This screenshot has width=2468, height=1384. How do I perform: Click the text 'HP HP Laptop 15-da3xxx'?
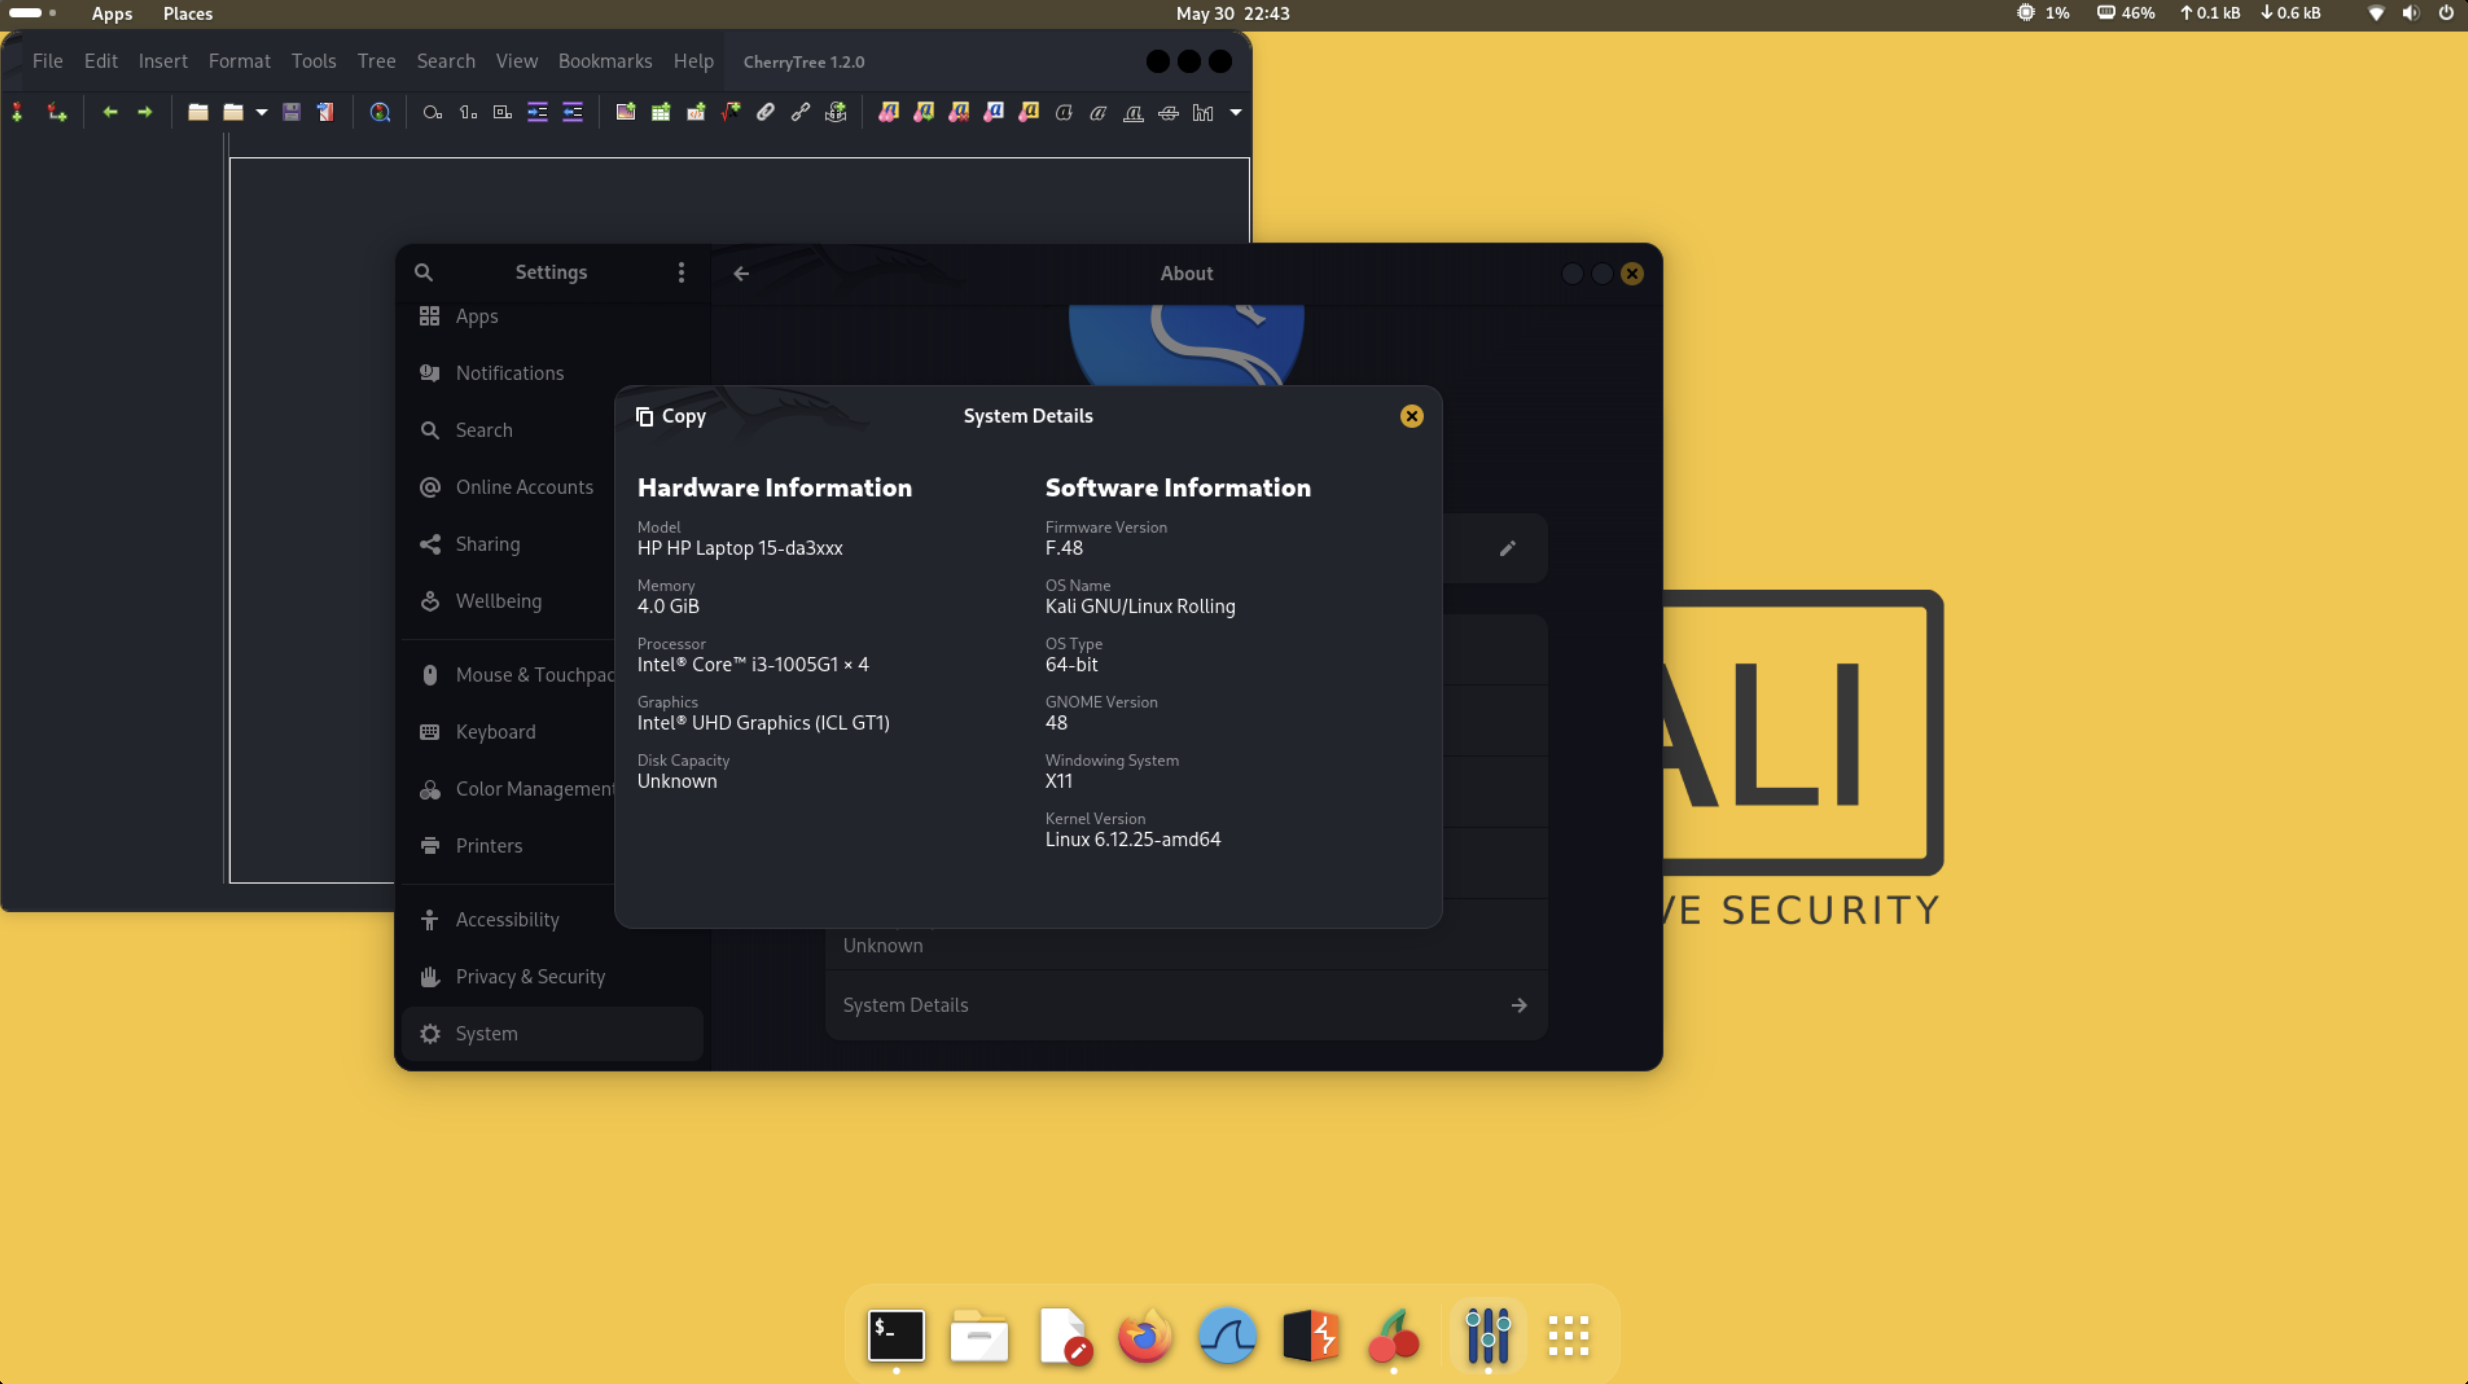pyautogui.click(x=739, y=548)
